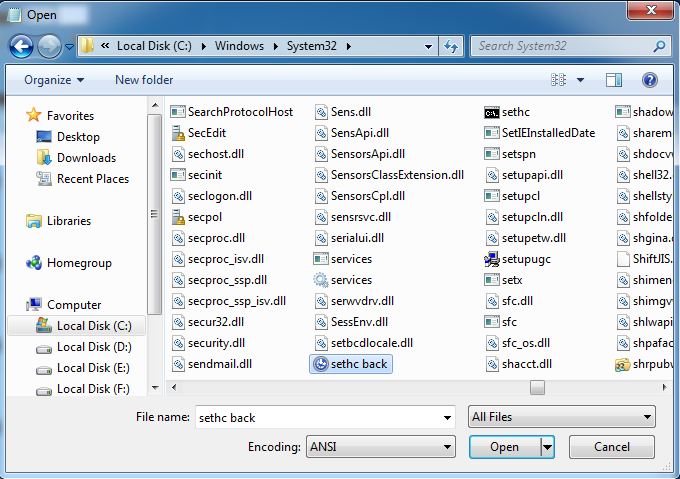Open the All Files type dropdown
The height and width of the screenshot is (479, 680).
click(562, 417)
